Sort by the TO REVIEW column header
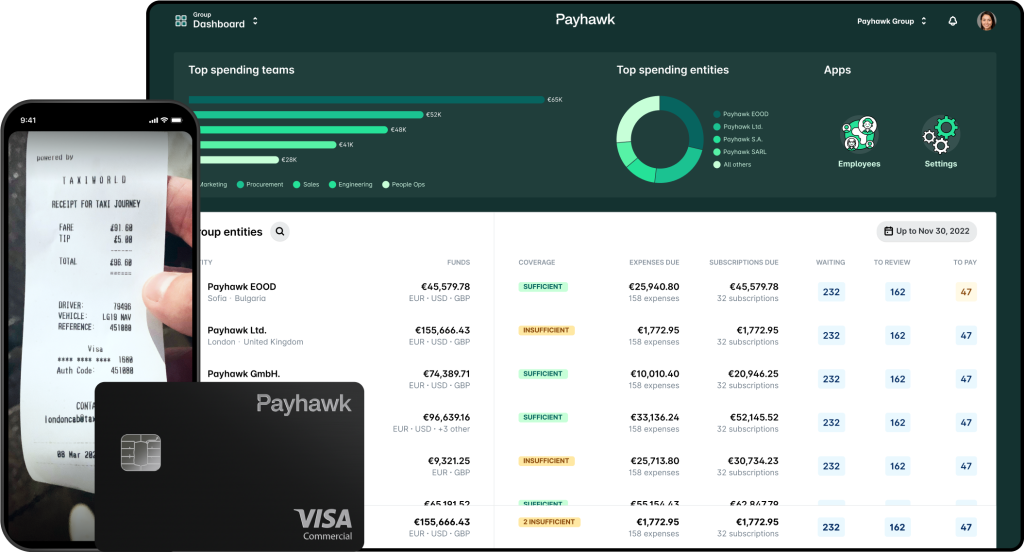This screenshot has width=1024, height=552. pos(892,263)
